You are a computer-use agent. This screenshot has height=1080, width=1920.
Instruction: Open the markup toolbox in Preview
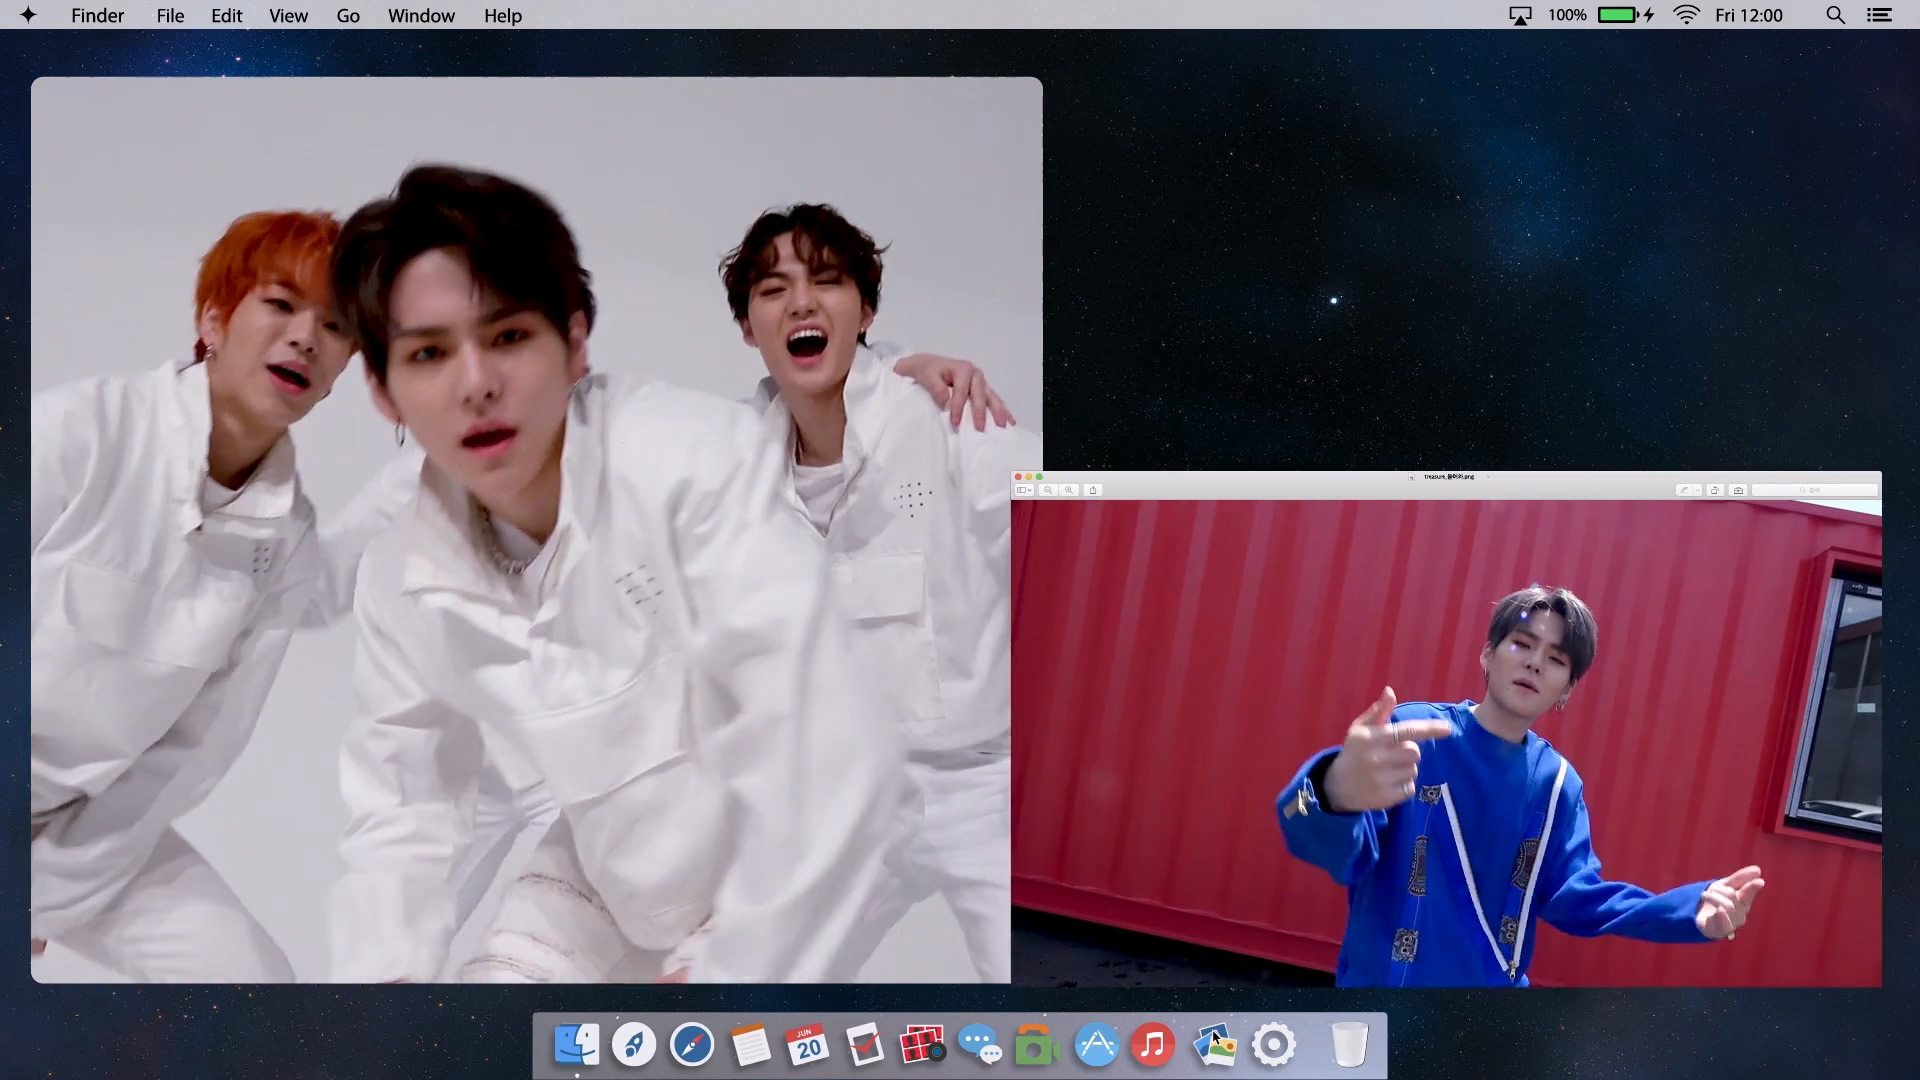coord(1738,490)
